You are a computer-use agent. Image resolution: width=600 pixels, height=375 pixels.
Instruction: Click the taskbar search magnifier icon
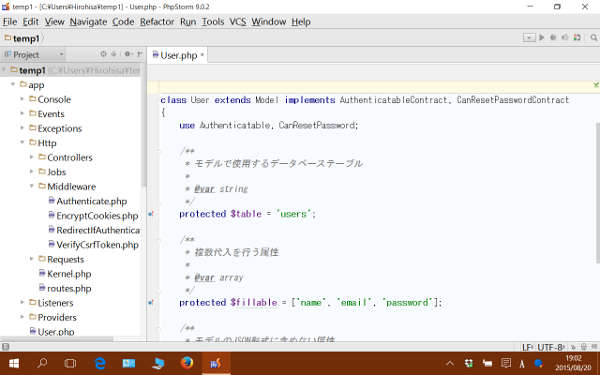click(x=42, y=362)
